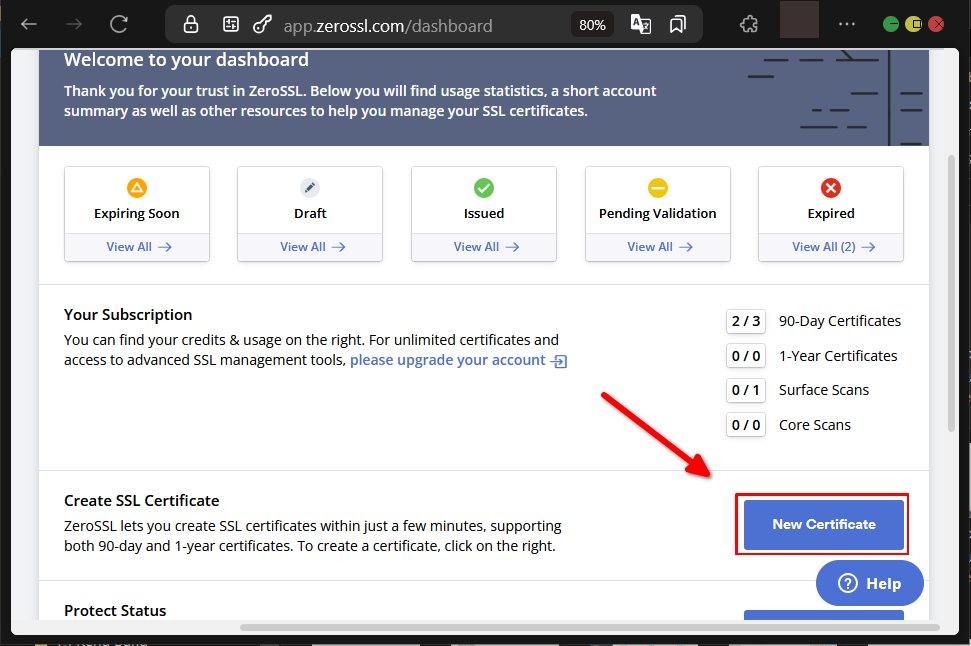971x646 pixels.
Task: Open the browser profile avatar
Action: pos(799,20)
